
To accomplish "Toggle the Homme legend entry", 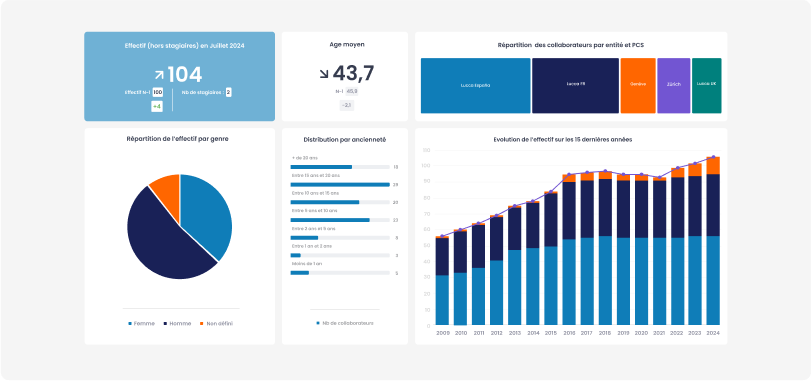I will [177, 324].
